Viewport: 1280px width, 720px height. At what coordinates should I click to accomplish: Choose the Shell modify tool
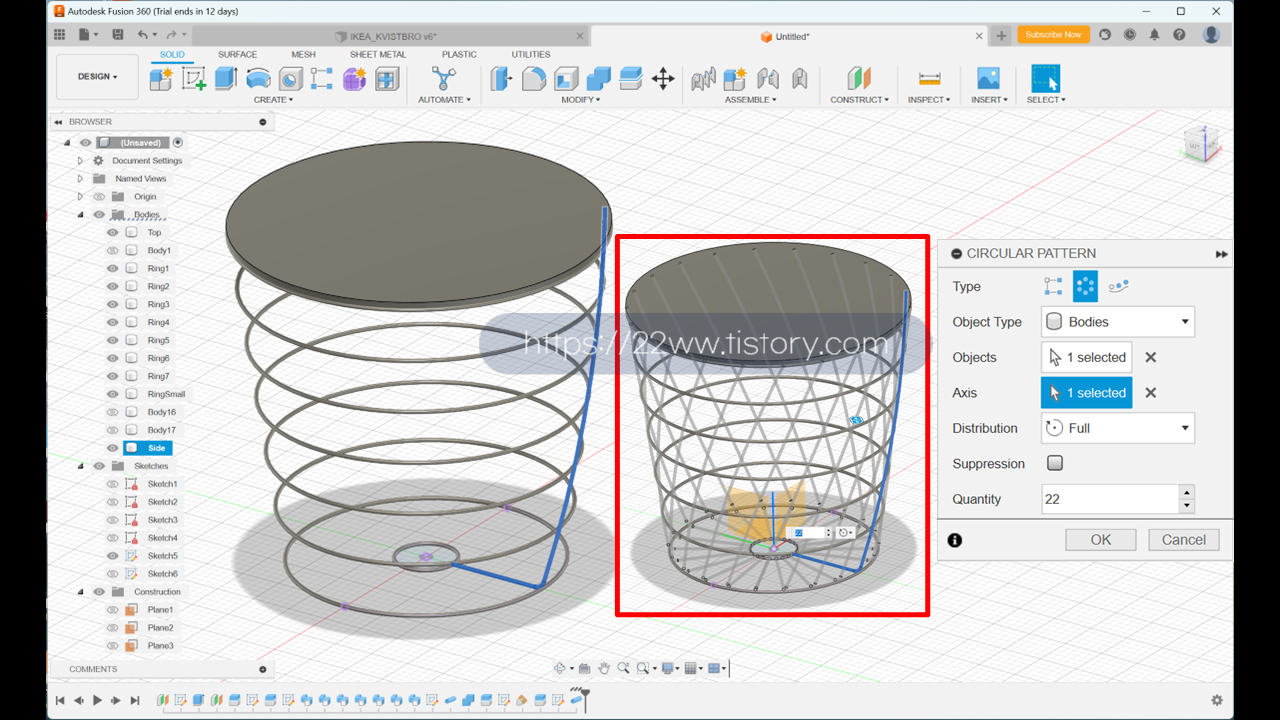566,79
